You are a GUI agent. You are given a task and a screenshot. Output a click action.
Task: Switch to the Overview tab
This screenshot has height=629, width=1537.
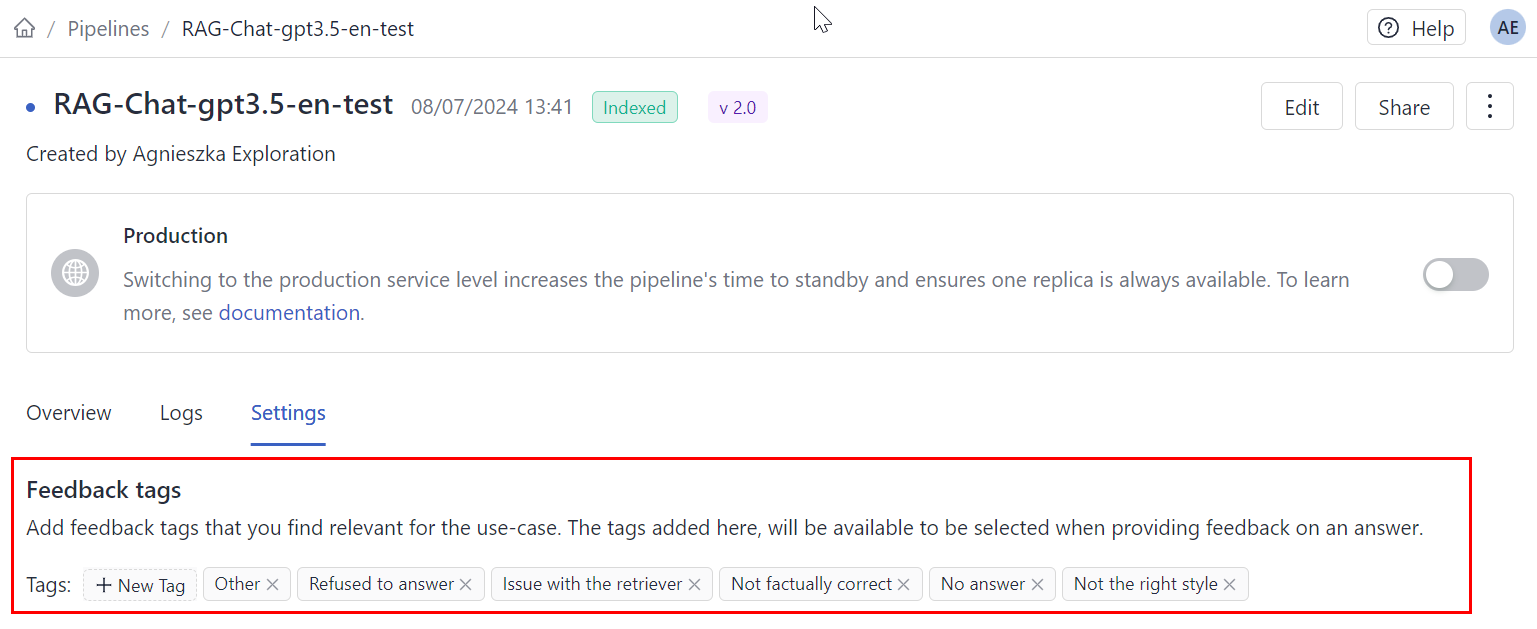(68, 413)
